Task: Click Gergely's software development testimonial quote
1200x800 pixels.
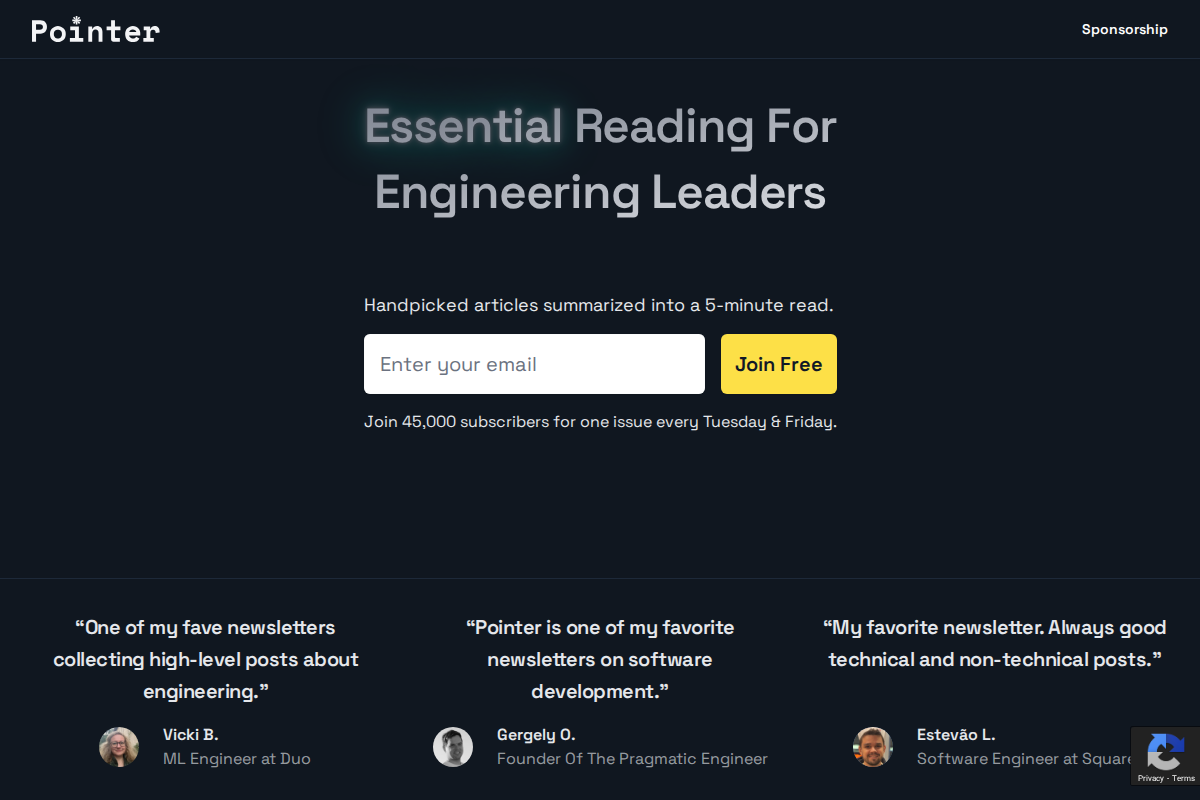Action: tap(600, 659)
